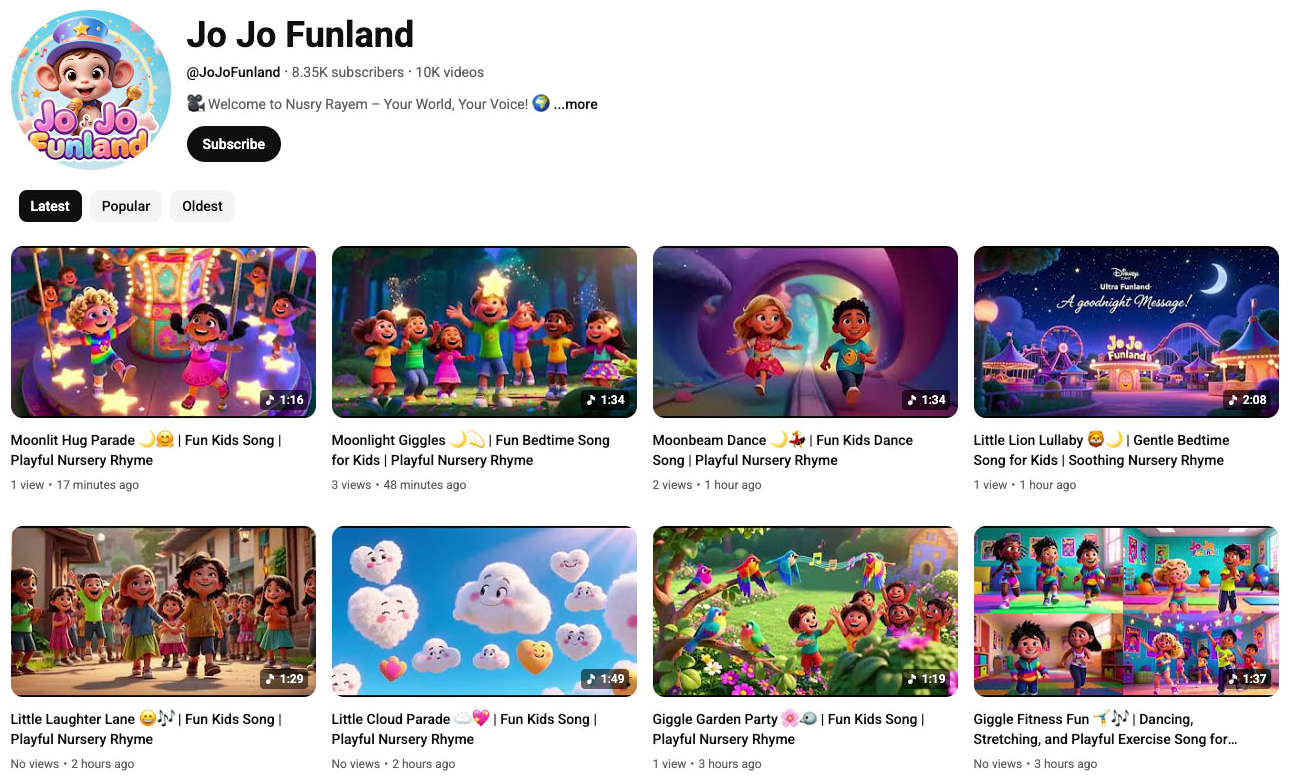Open the Giggle Garden Party thumbnail
The height and width of the screenshot is (782, 1291).
[x=805, y=611]
